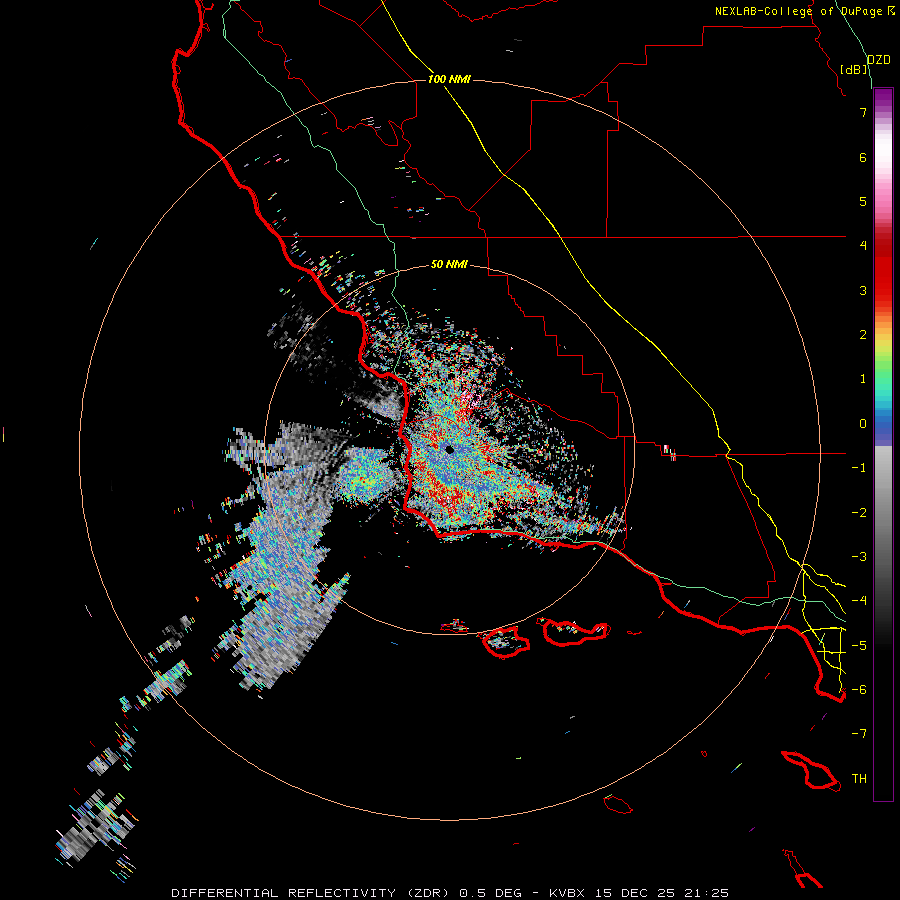Click the "4" value on the color scale
Viewport: 900px width, 900px height.
click(863, 246)
